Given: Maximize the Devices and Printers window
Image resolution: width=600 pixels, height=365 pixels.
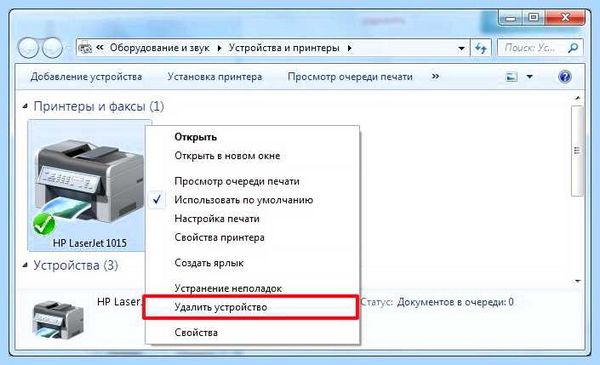Looking at the screenshot, I should [x=533, y=18].
